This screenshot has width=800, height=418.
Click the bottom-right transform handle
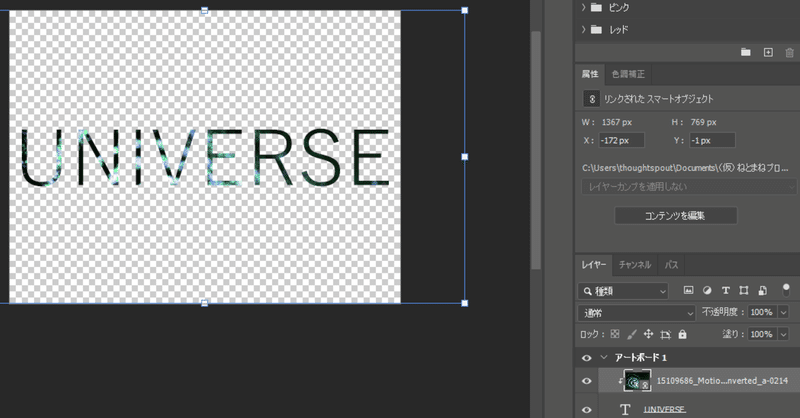(x=465, y=303)
